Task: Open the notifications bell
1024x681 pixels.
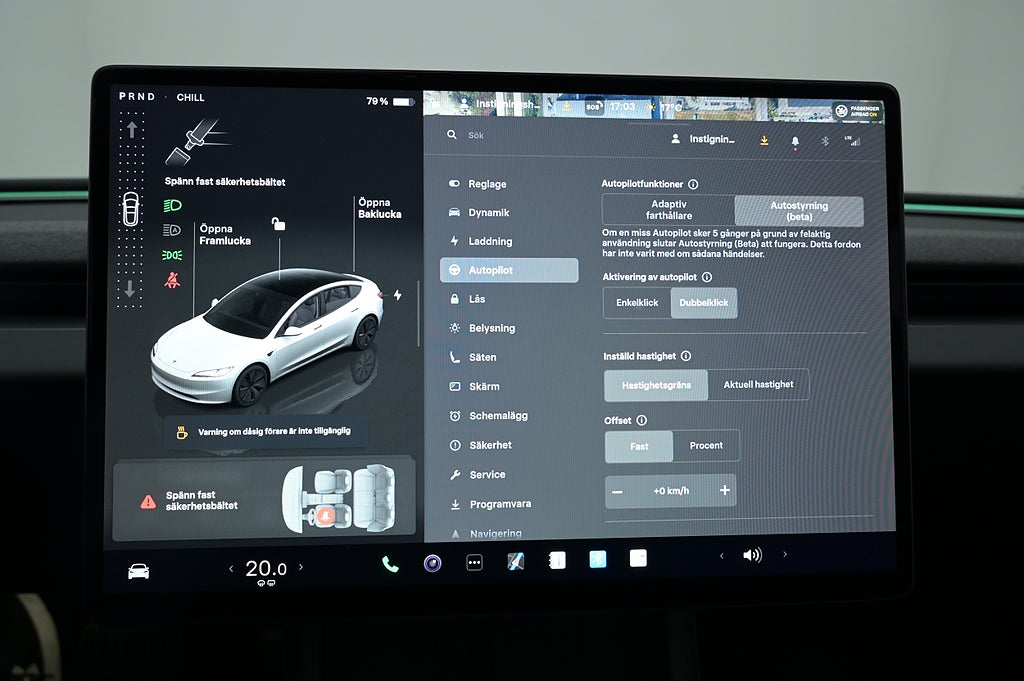Action: [795, 141]
